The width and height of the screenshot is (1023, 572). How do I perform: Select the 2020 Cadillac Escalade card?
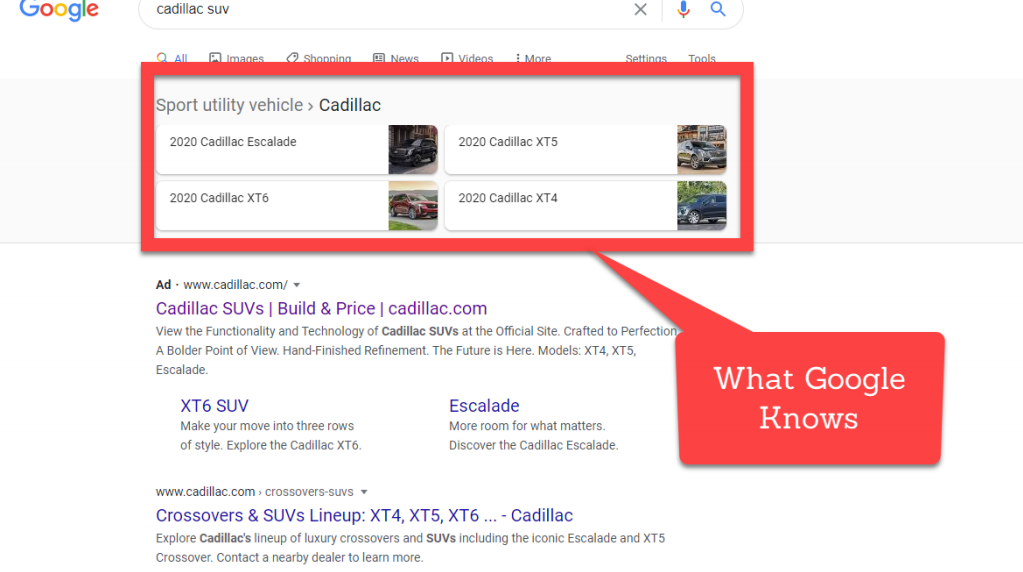[272, 149]
